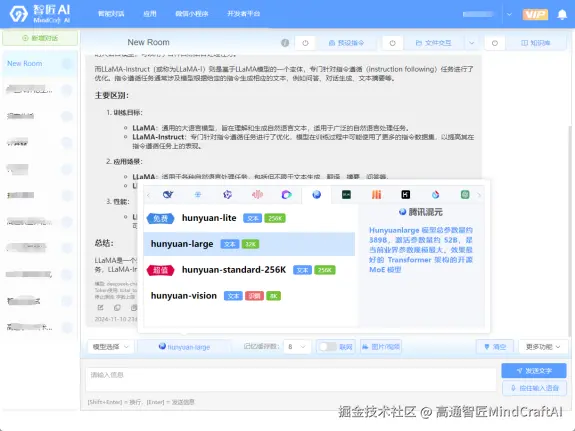The image size is (575, 431).
Task: Click the 发送文字 send button
Action: pos(534,371)
